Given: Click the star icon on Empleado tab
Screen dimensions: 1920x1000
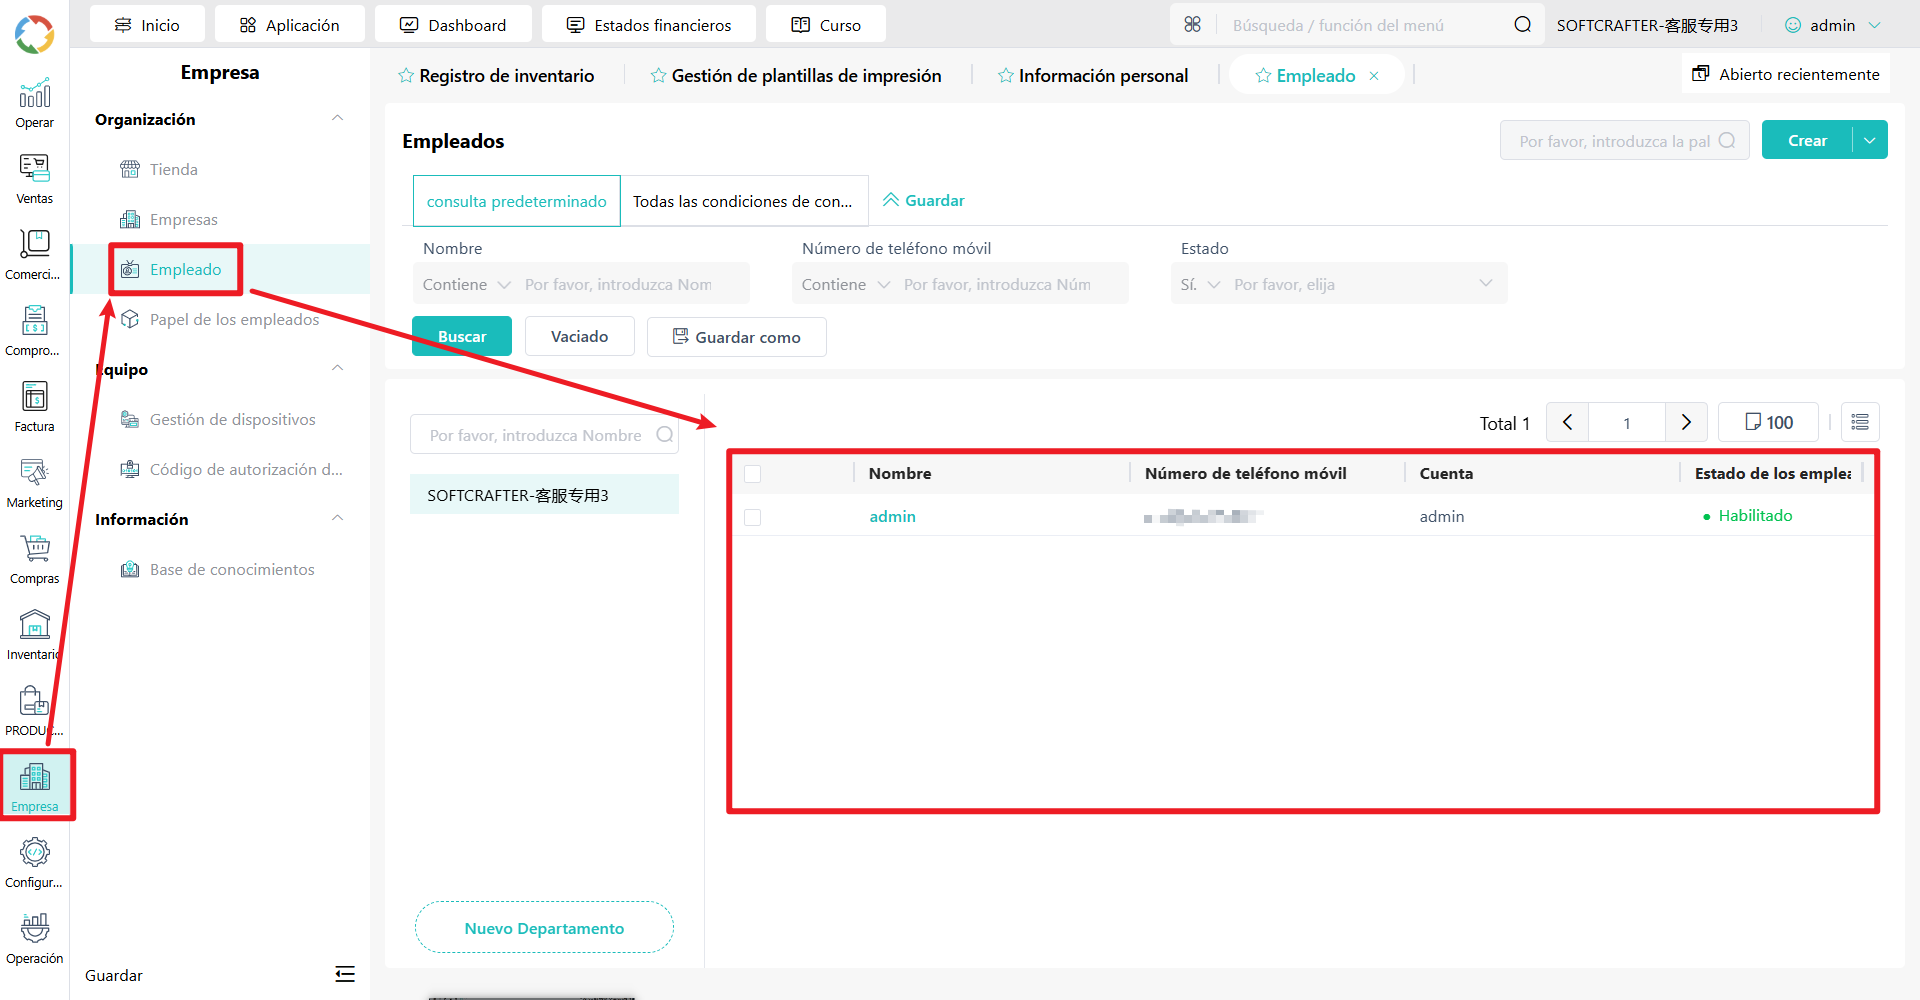Looking at the screenshot, I should click(x=1263, y=76).
